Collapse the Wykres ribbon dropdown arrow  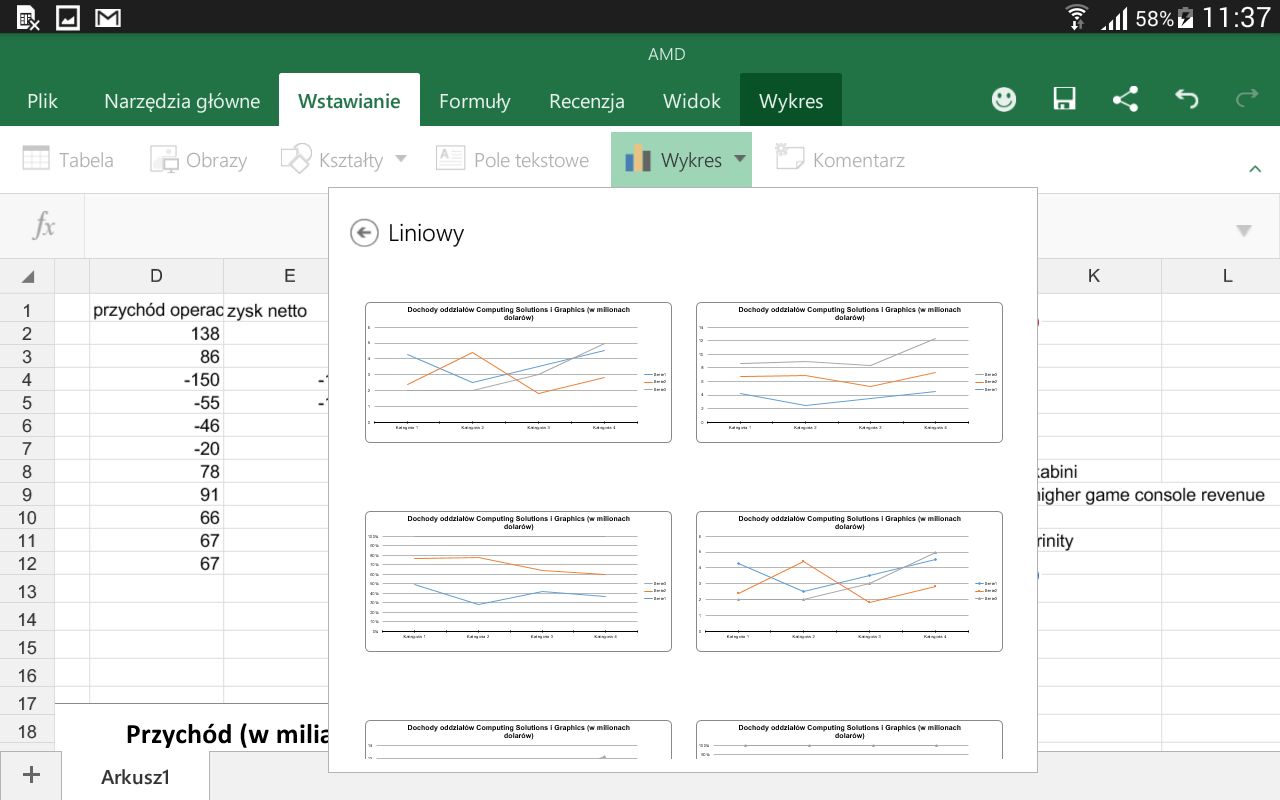[x=740, y=159]
